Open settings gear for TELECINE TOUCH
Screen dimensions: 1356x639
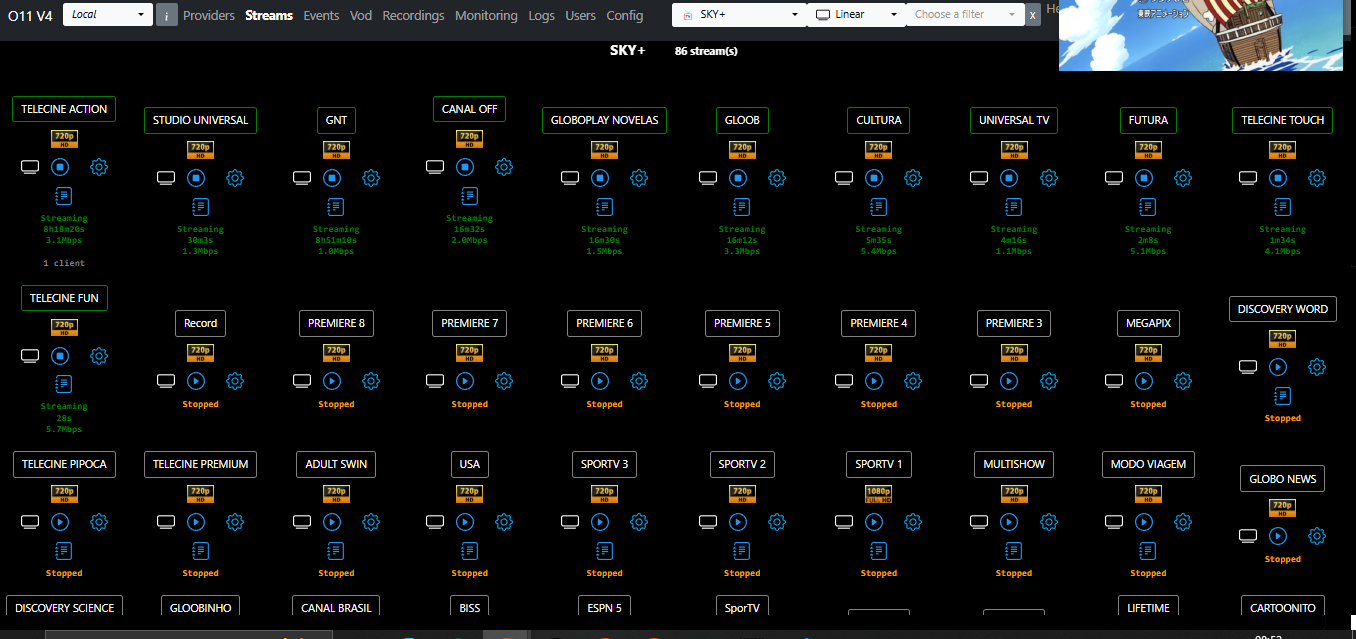(x=1317, y=178)
